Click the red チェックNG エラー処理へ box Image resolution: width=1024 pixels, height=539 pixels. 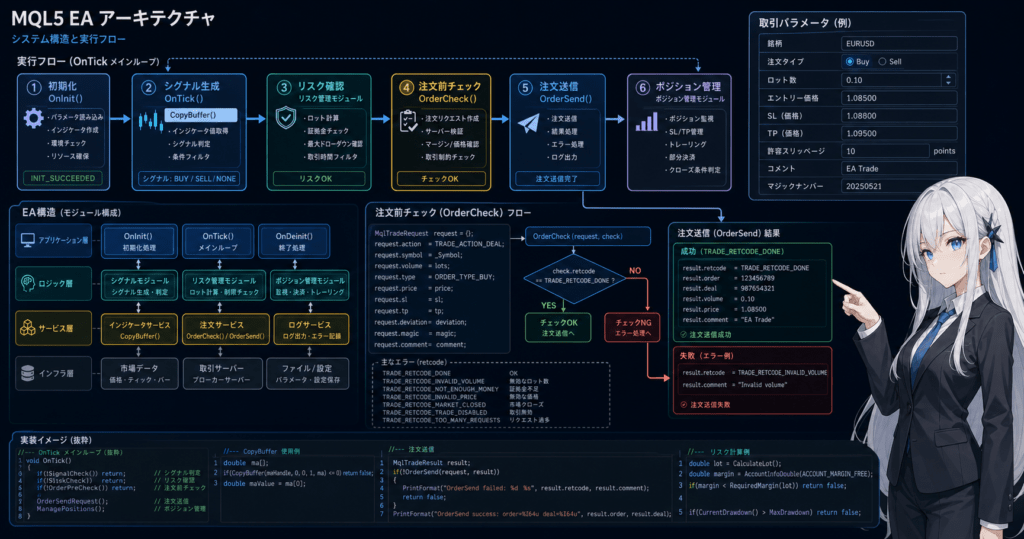pos(633,327)
